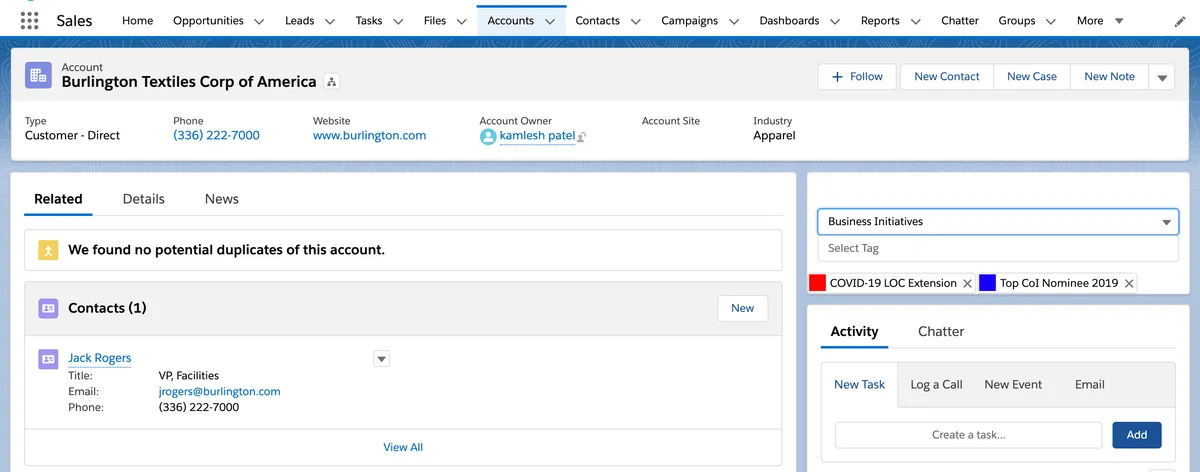The width and height of the screenshot is (1200, 472).
Task: Open the www.burlington.com website link
Action: pos(370,136)
